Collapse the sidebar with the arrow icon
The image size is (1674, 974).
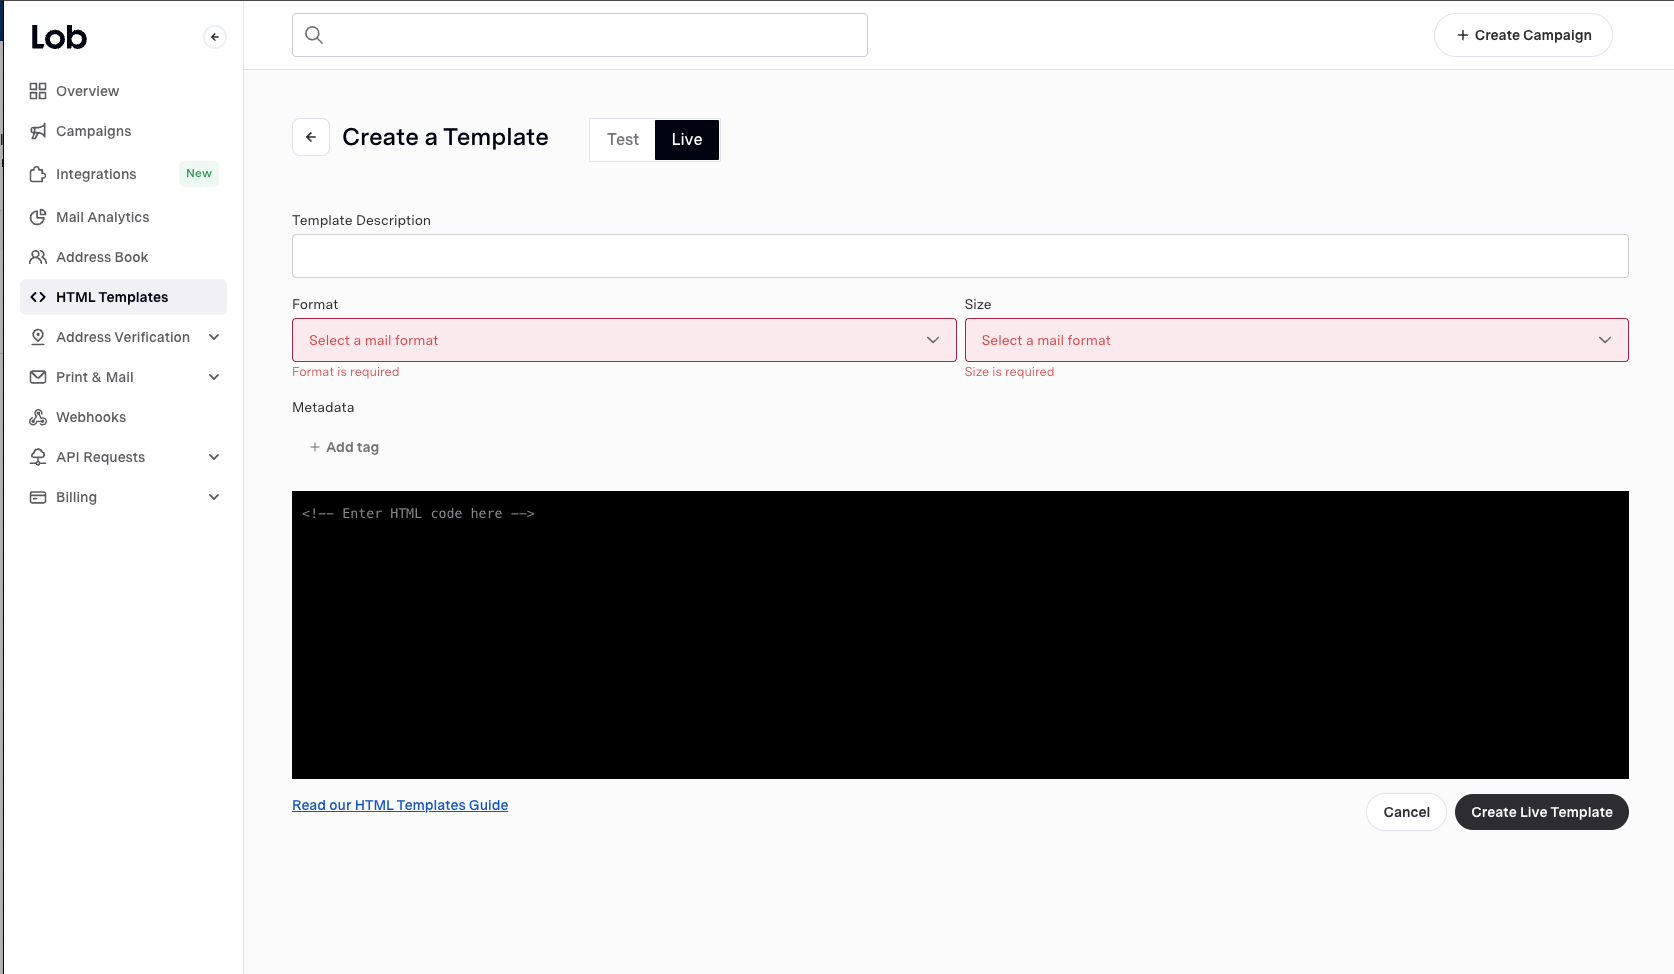(x=214, y=37)
